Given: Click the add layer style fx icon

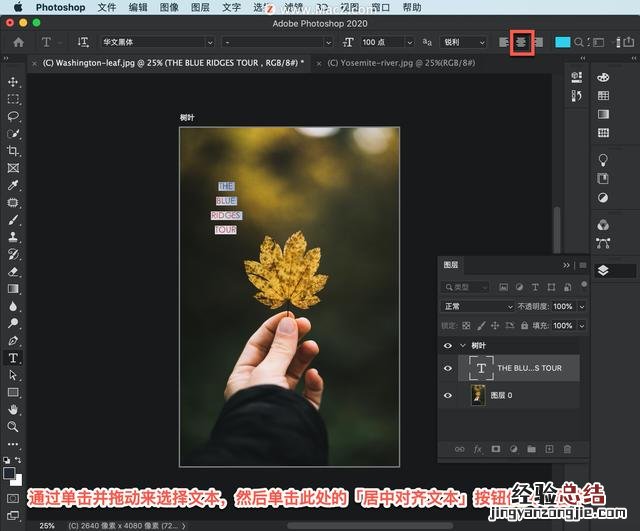Looking at the screenshot, I should [x=478, y=450].
